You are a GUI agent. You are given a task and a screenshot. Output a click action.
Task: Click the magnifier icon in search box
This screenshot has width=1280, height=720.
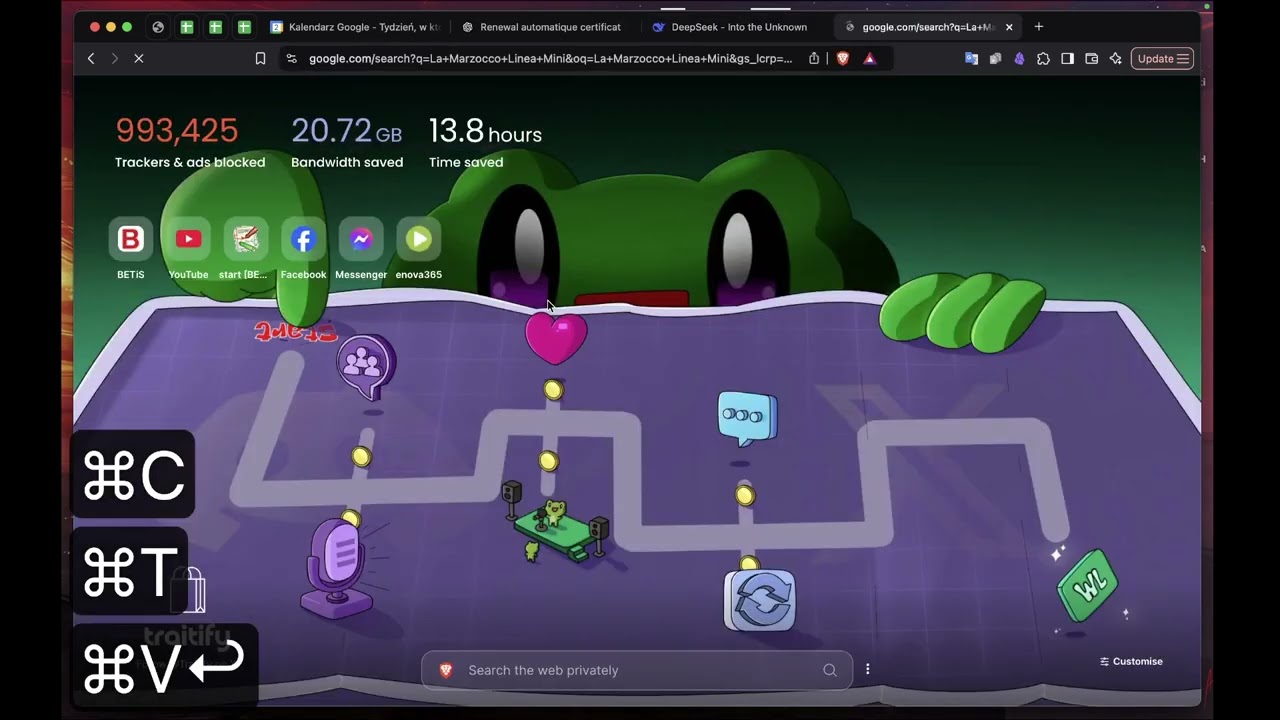pos(829,670)
